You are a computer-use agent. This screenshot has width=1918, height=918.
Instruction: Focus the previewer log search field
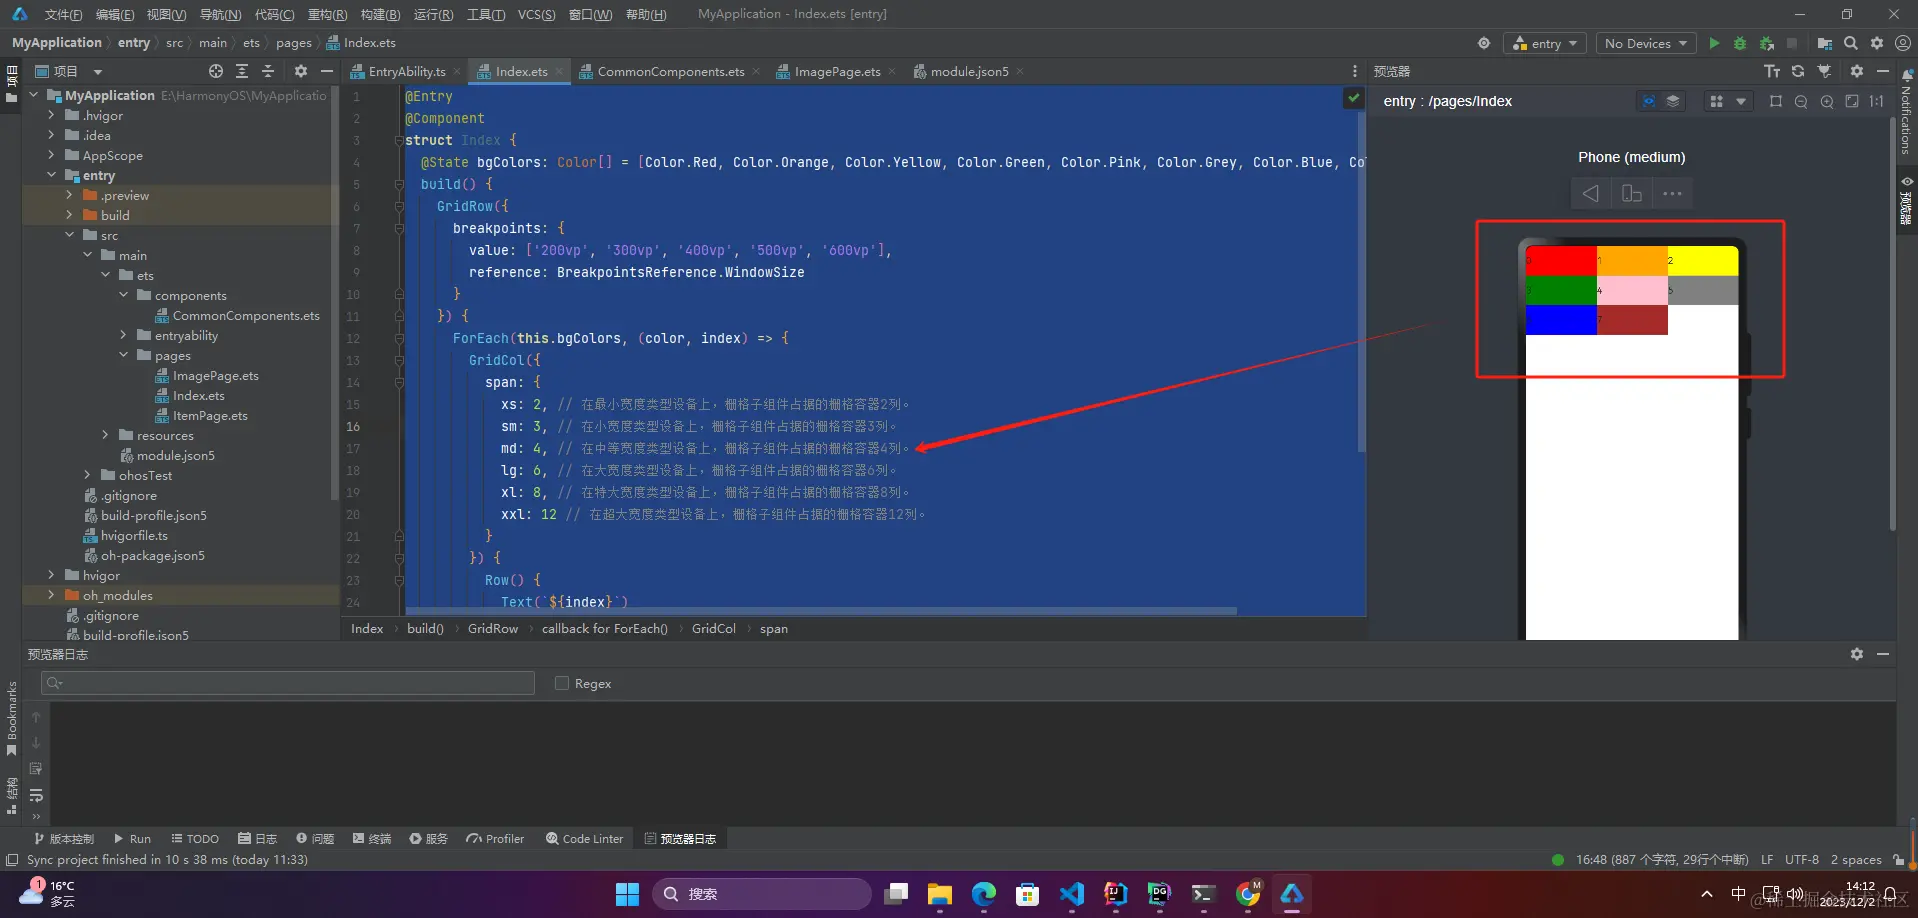pyautogui.click(x=288, y=683)
